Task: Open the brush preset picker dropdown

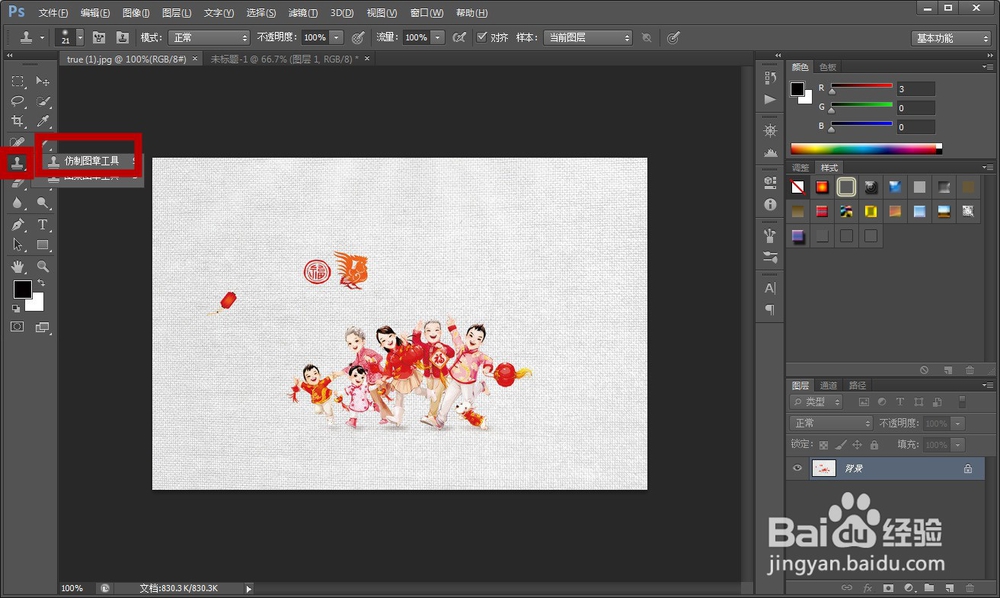Action: click(80, 38)
